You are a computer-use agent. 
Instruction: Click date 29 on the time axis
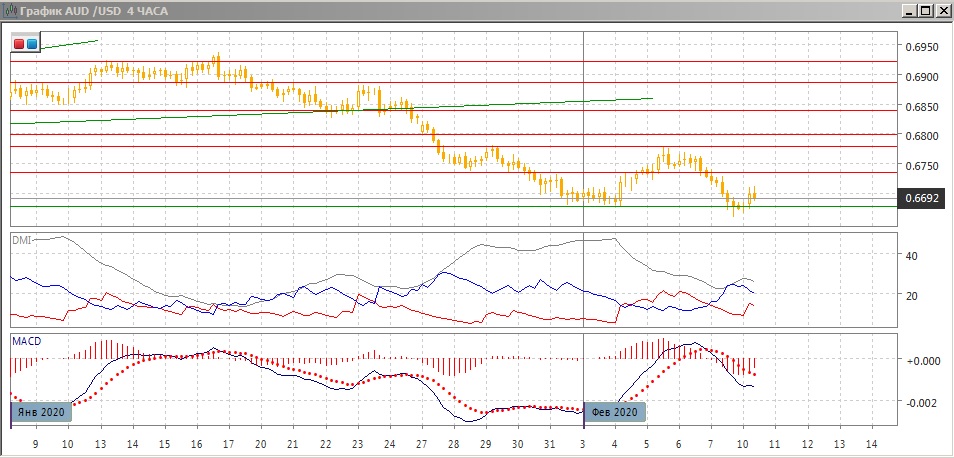(x=485, y=442)
